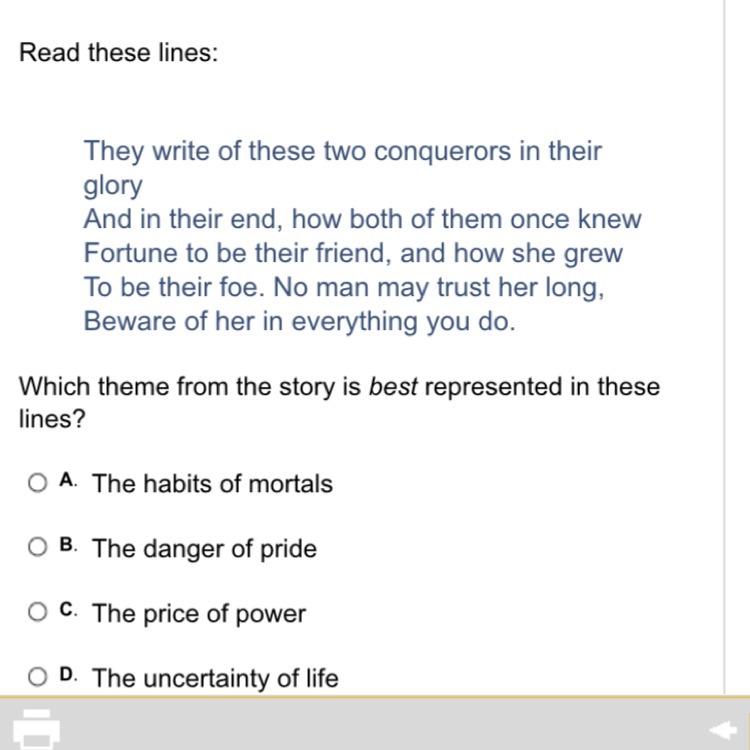The height and width of the screenshot is (750, 750).
Task: Choose 'The price of power' answer text
Action: tap(199, 613)
